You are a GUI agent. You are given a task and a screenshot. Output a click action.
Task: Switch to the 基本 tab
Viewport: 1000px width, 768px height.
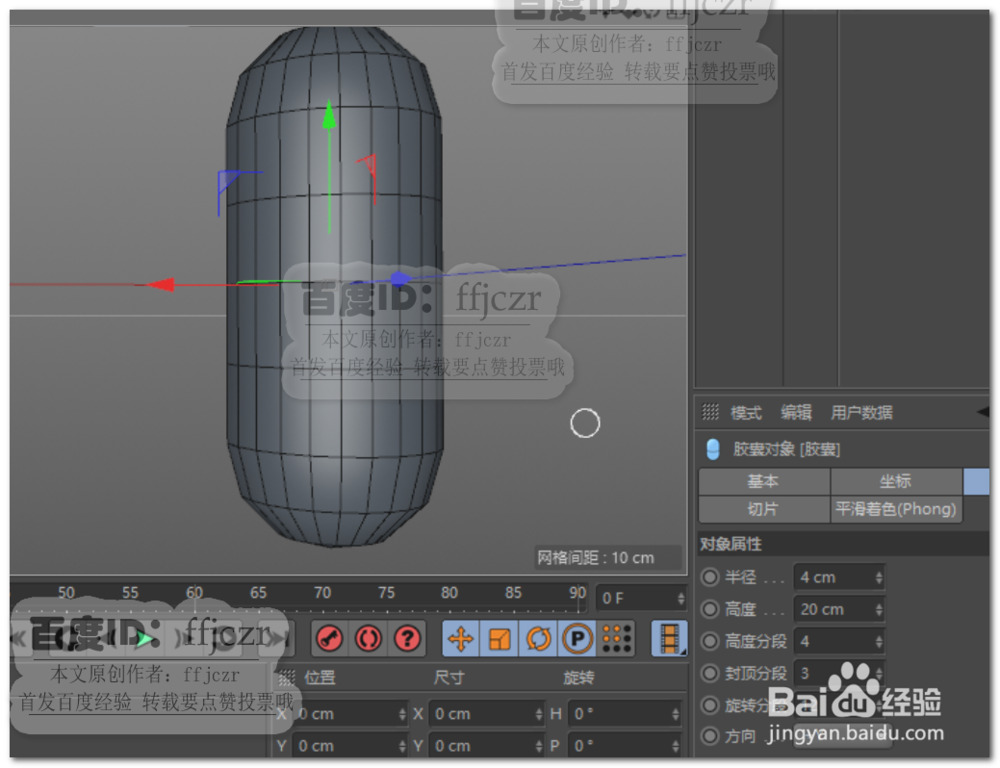pyautogui.click(x=763, y=481)
